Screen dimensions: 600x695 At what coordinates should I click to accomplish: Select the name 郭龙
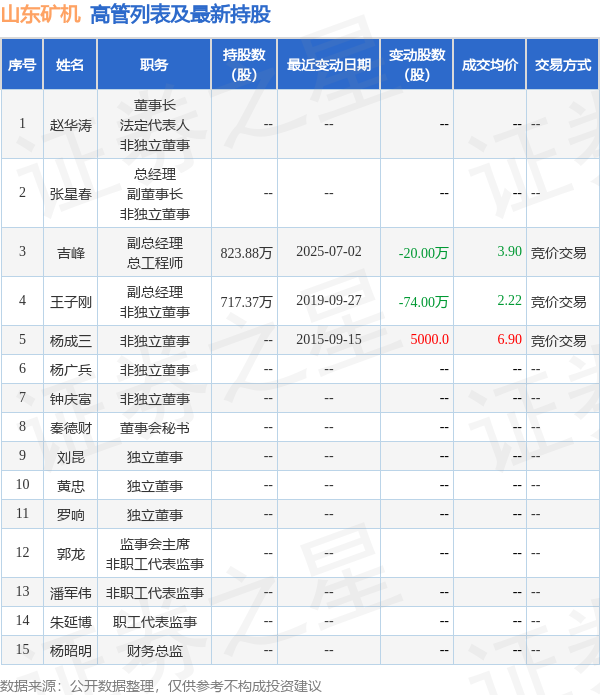pos(70,554)
